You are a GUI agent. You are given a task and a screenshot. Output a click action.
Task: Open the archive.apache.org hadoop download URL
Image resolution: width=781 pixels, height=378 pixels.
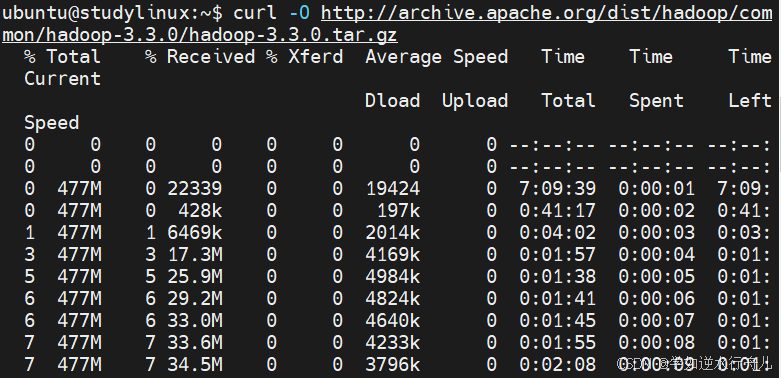(x=546, y=13)
